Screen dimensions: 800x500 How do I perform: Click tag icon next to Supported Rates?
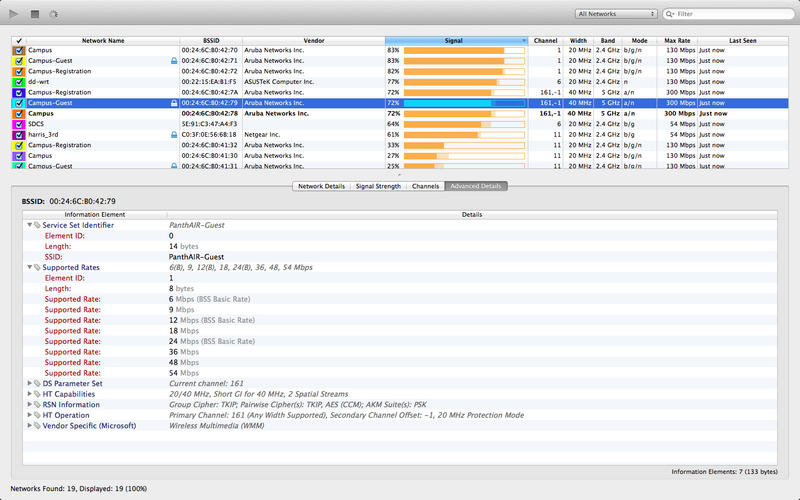click(x=37, y=267)
